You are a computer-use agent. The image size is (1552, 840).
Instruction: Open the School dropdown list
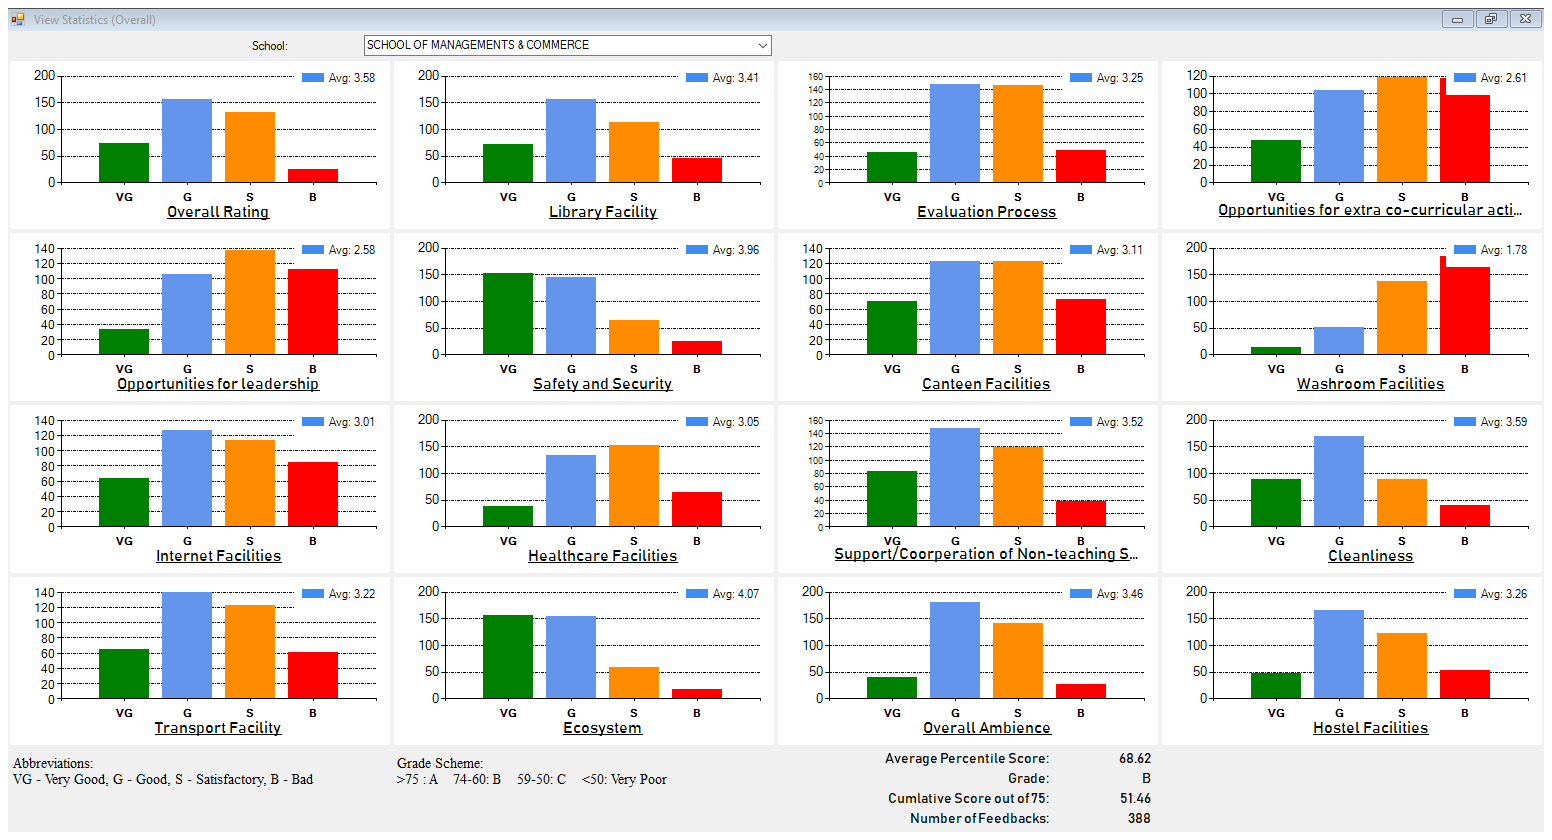click(762, 45)
